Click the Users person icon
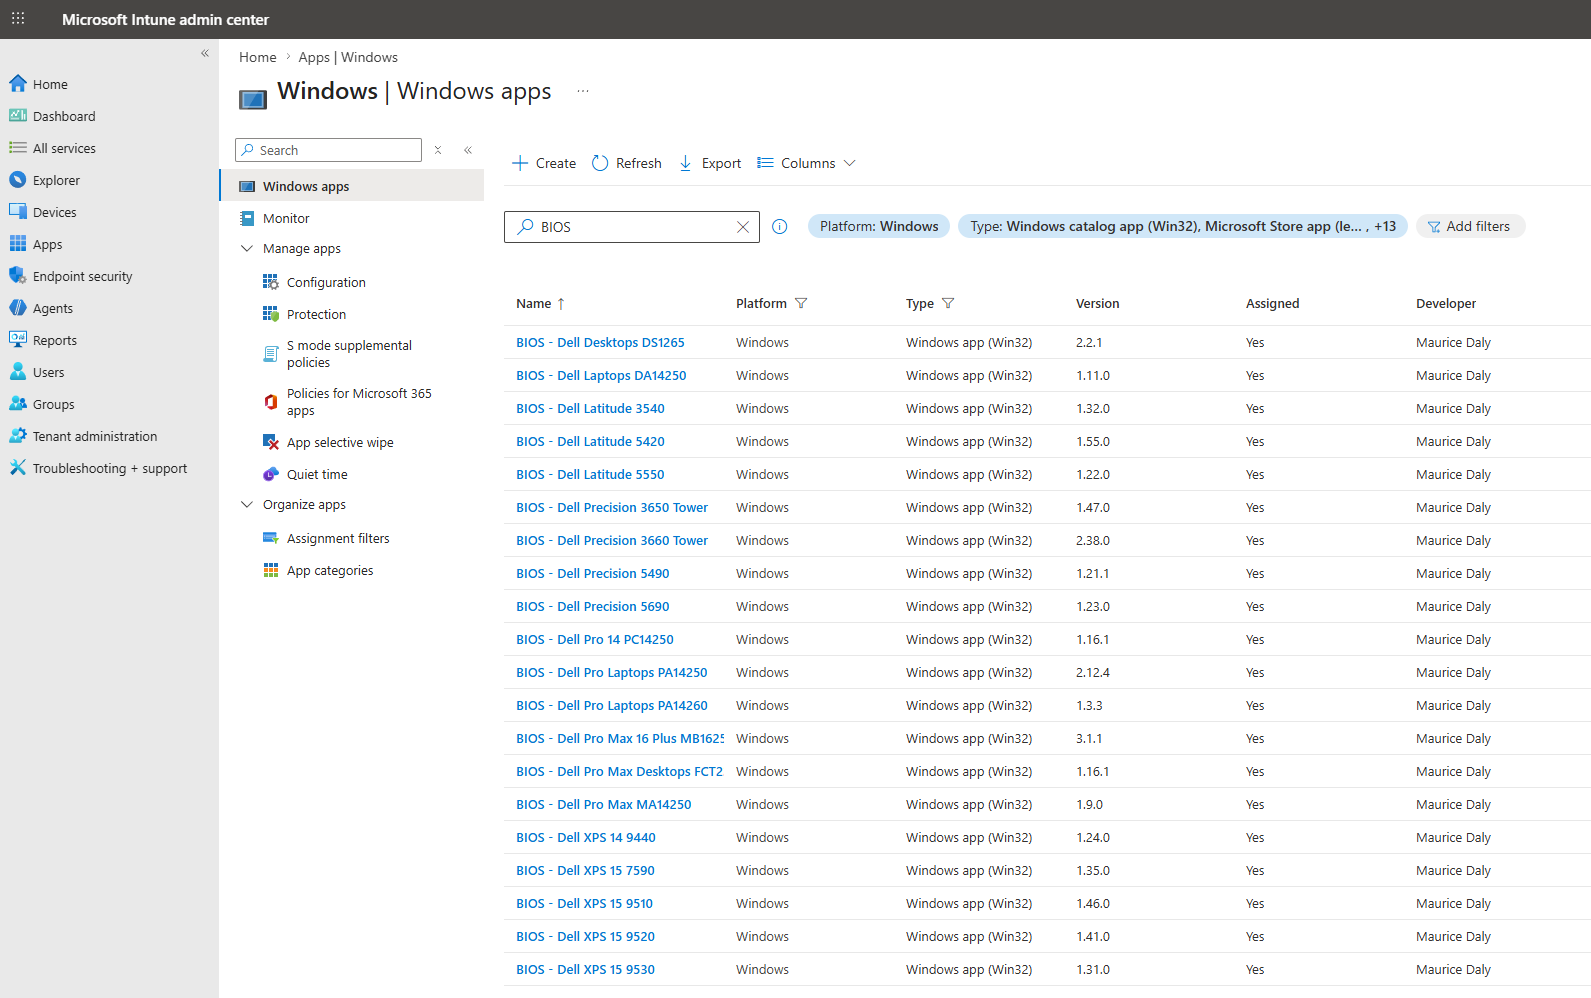 (x=18, y=372)
